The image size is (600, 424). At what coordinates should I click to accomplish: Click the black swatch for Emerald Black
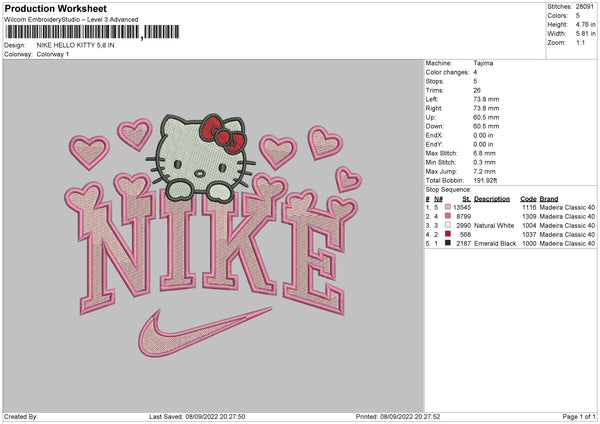click(x=448, y=243)
